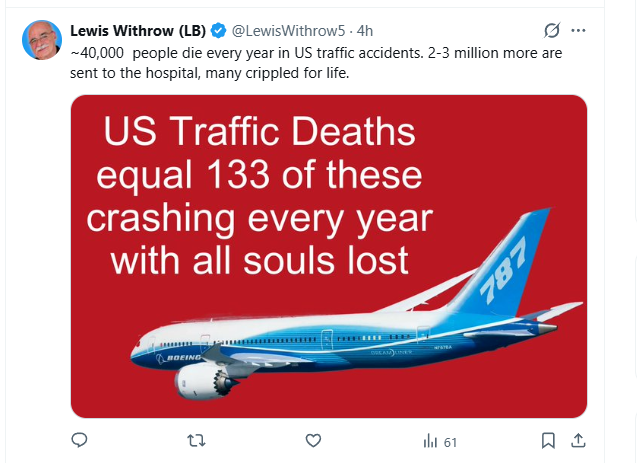This screenshot has height=463, width=637.
Task: Share the post via the share icon
Action: (x=577, y=440)
